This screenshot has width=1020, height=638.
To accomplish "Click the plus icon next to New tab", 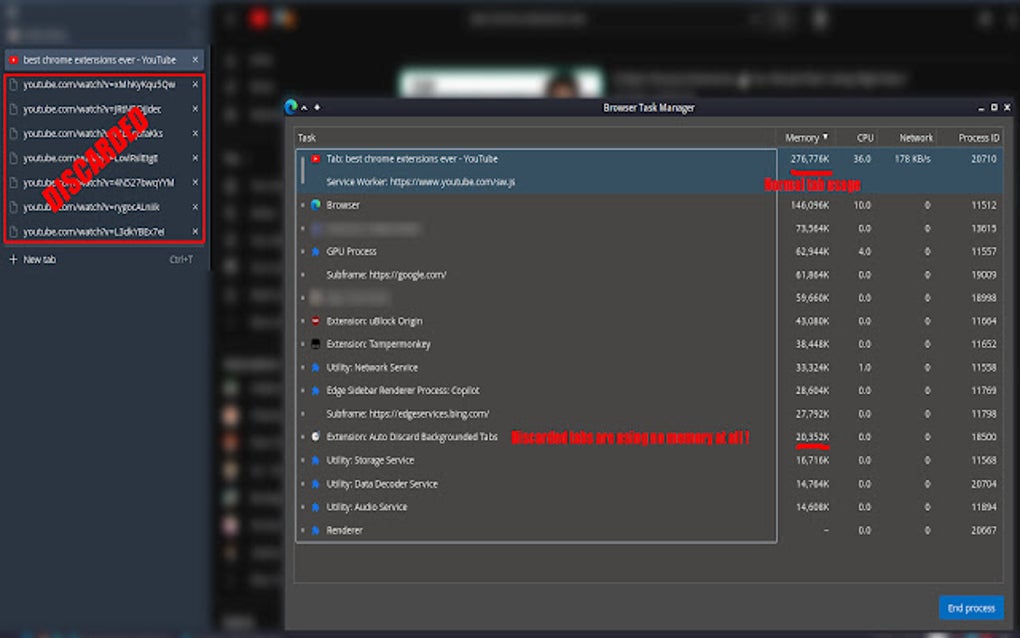I will coord(12,259).
